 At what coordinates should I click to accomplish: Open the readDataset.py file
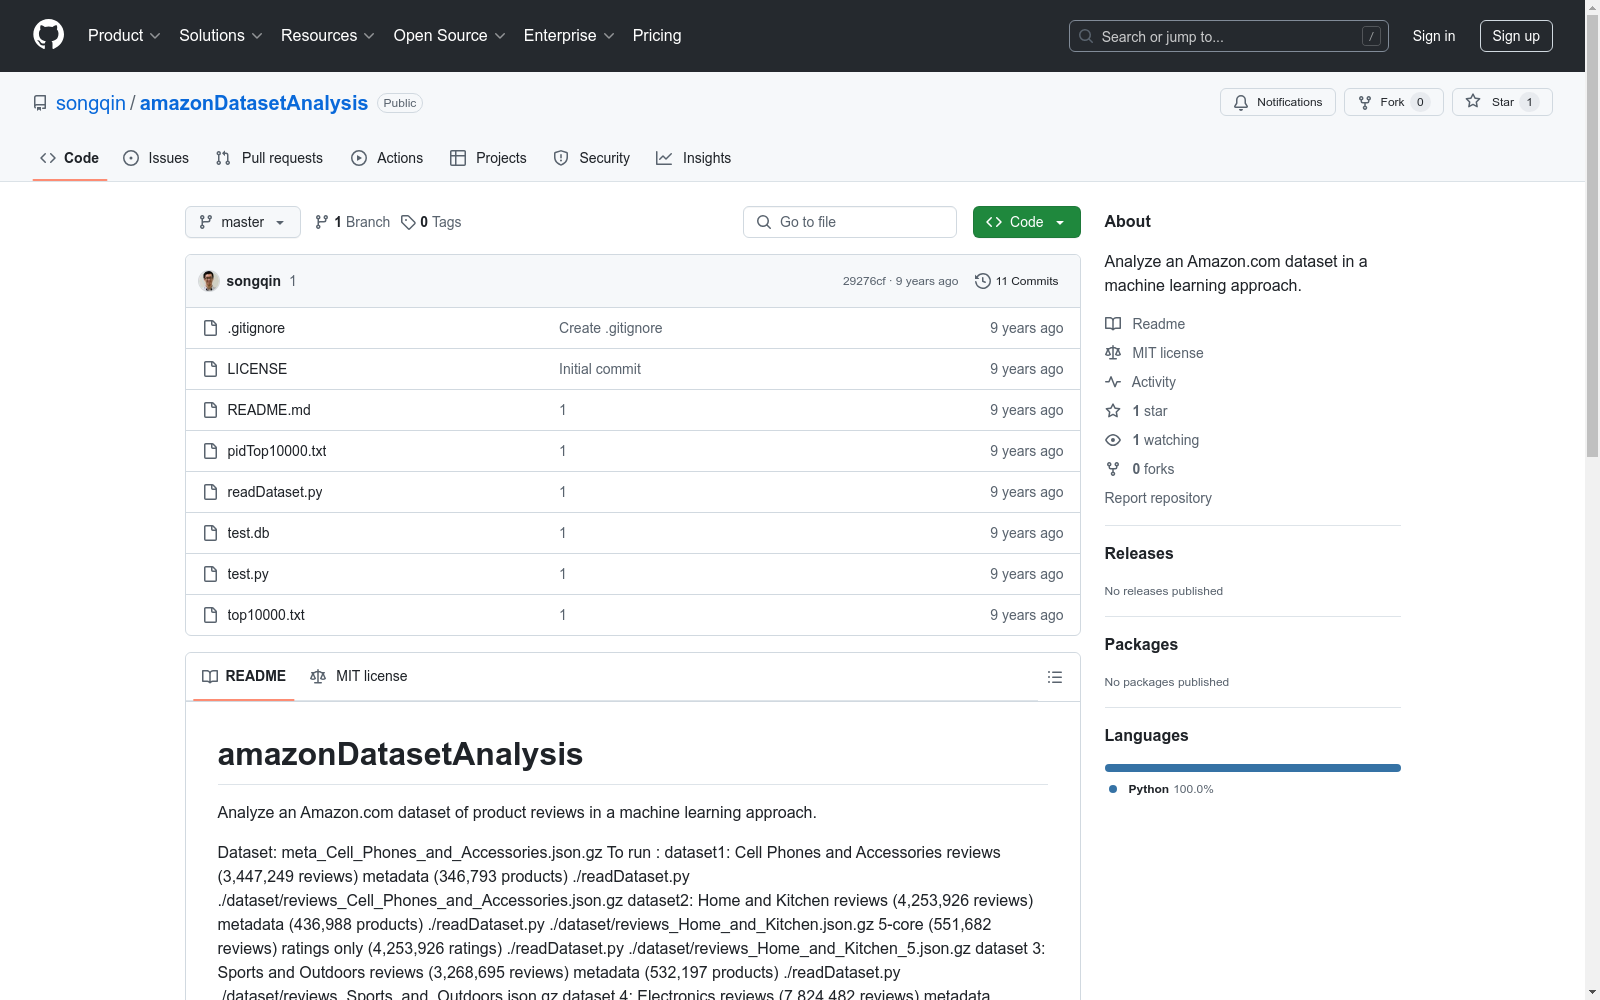(275, 492)
